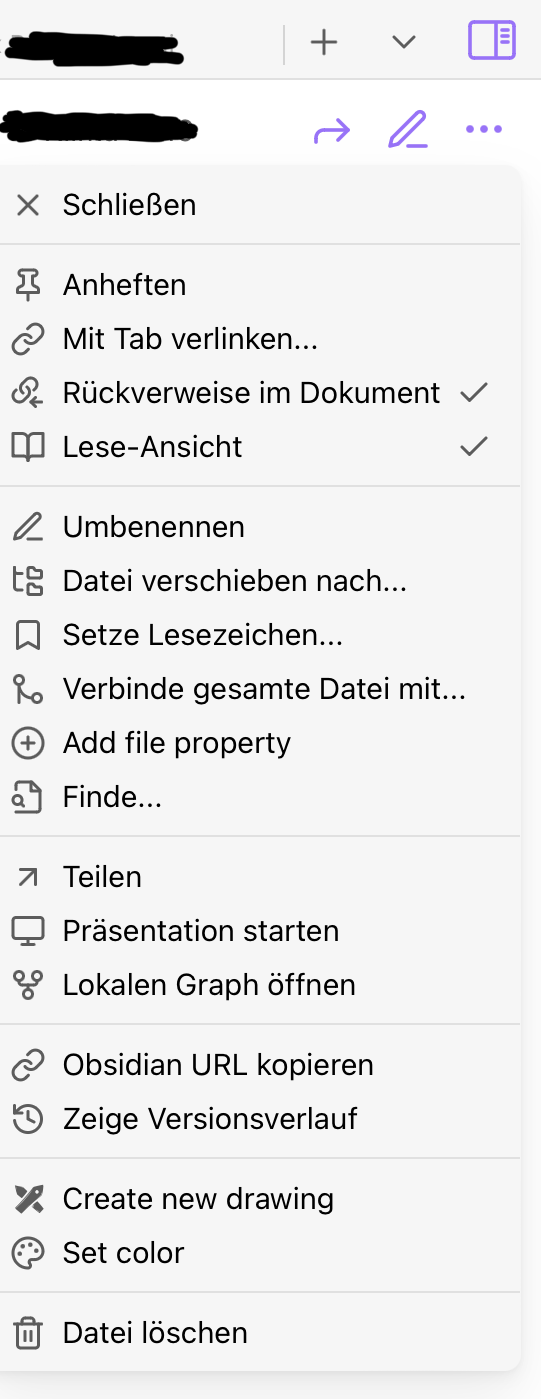The width and height of the screenshot is (541, 1399).
Task: Open Set color palette option
Action: click(260, 1253)
